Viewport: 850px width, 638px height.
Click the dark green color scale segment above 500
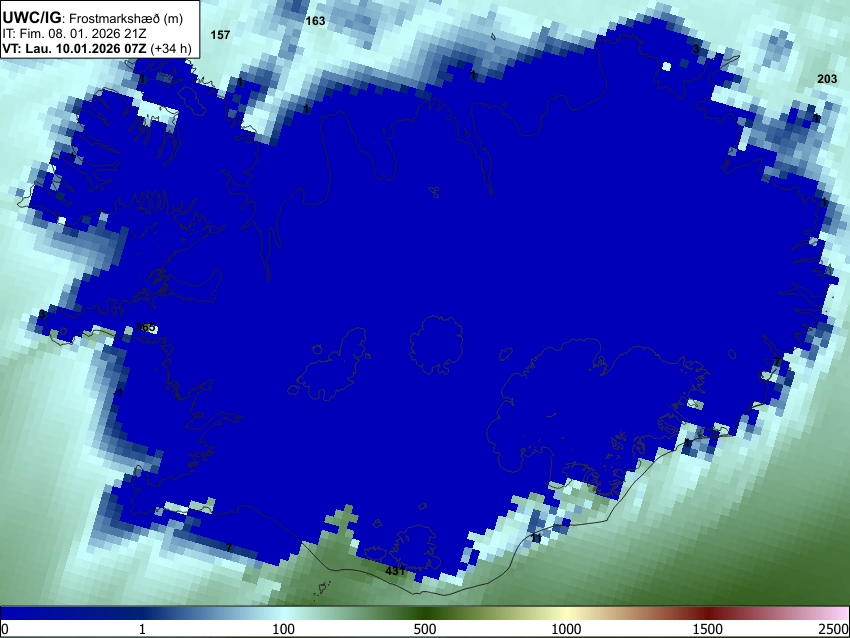coord(425,613)
